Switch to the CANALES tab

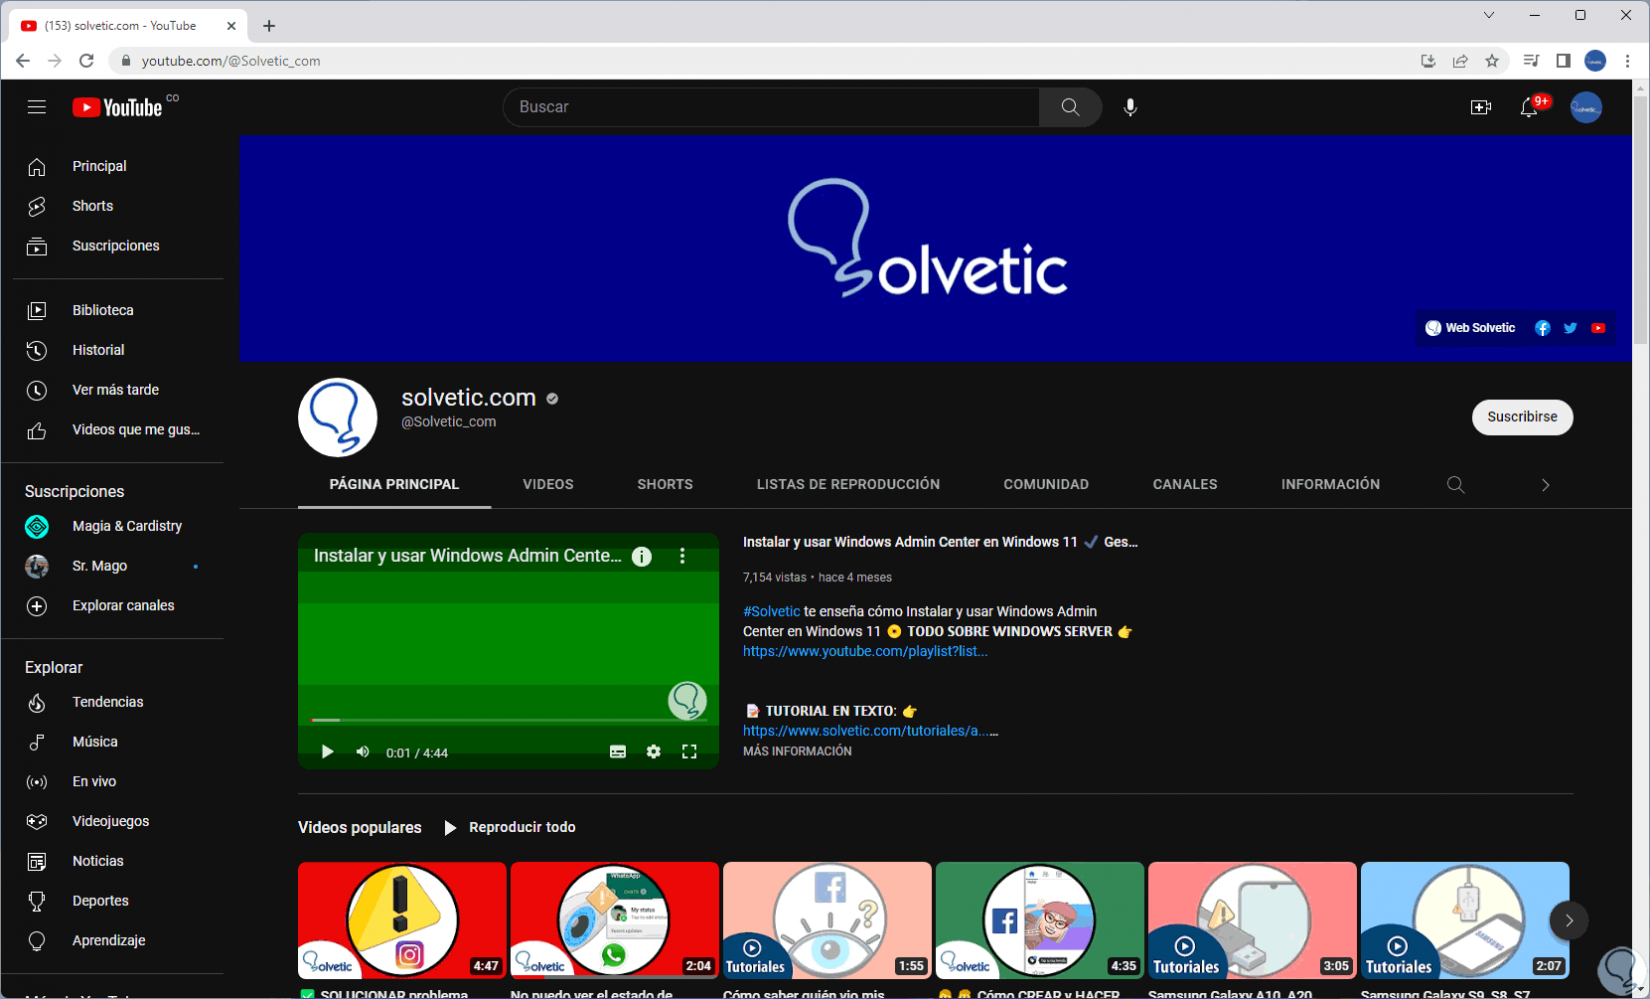(x=1185, y=485)
